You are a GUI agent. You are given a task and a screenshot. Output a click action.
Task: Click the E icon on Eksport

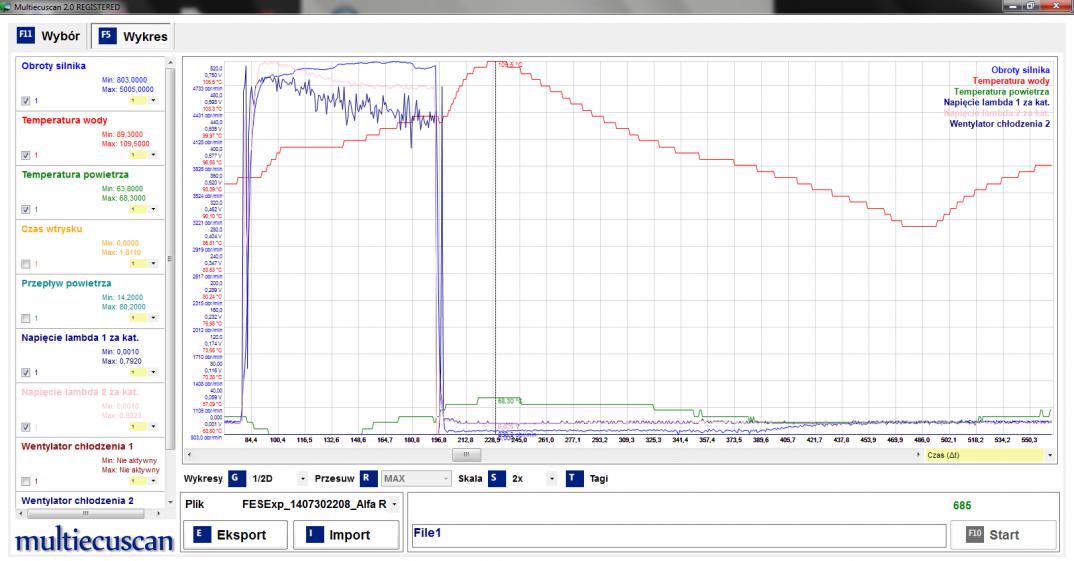(x=199, y=535)
